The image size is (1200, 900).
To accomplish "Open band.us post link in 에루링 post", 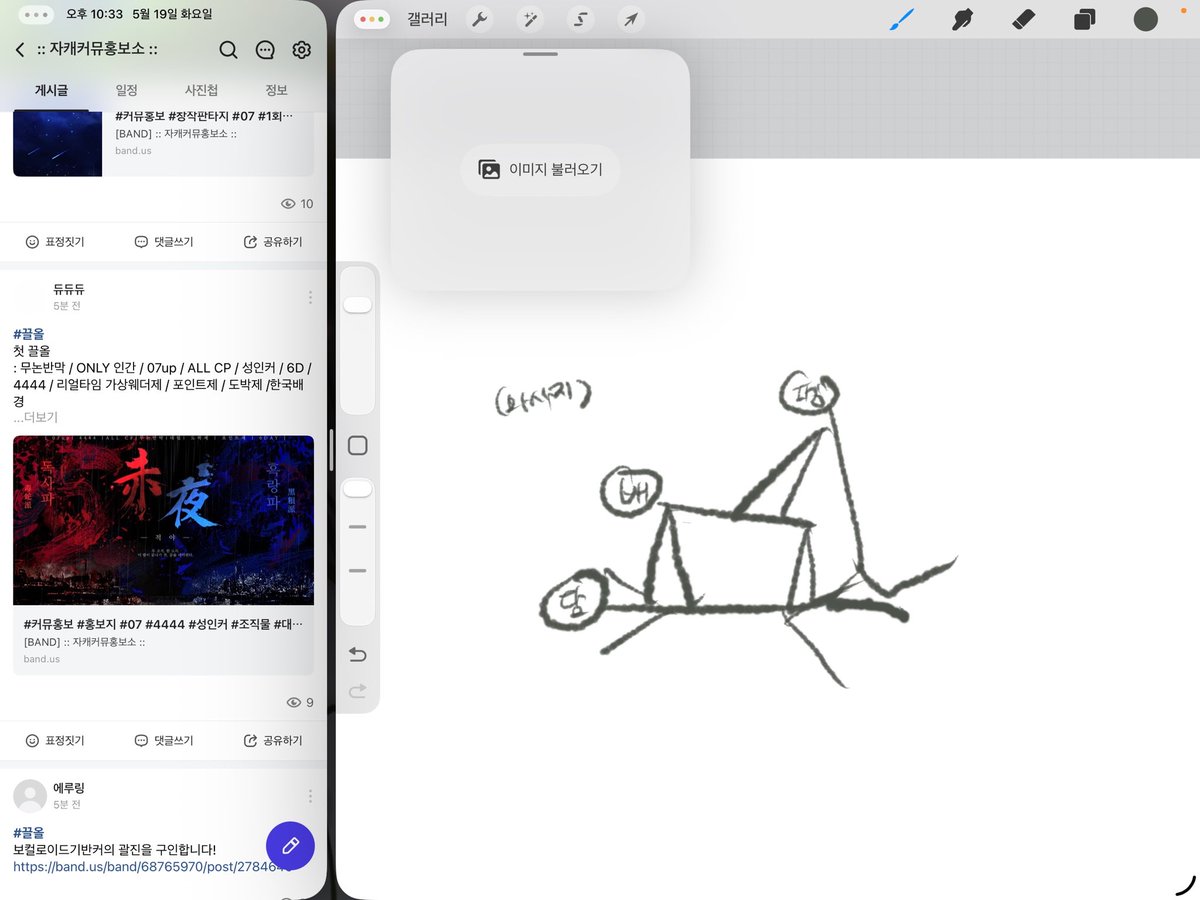I will [x=153, y=867].
